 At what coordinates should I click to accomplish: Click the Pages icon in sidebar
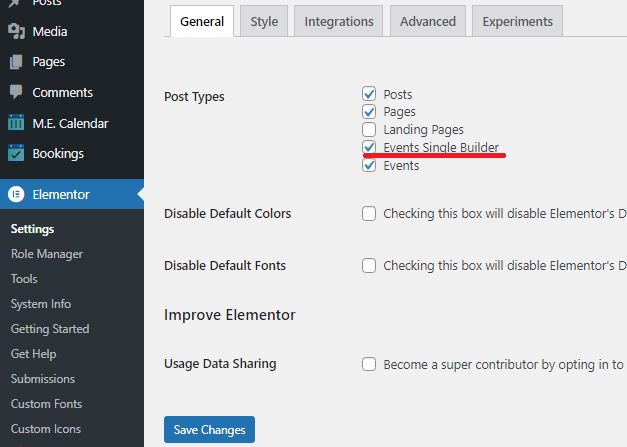[16, 62]
